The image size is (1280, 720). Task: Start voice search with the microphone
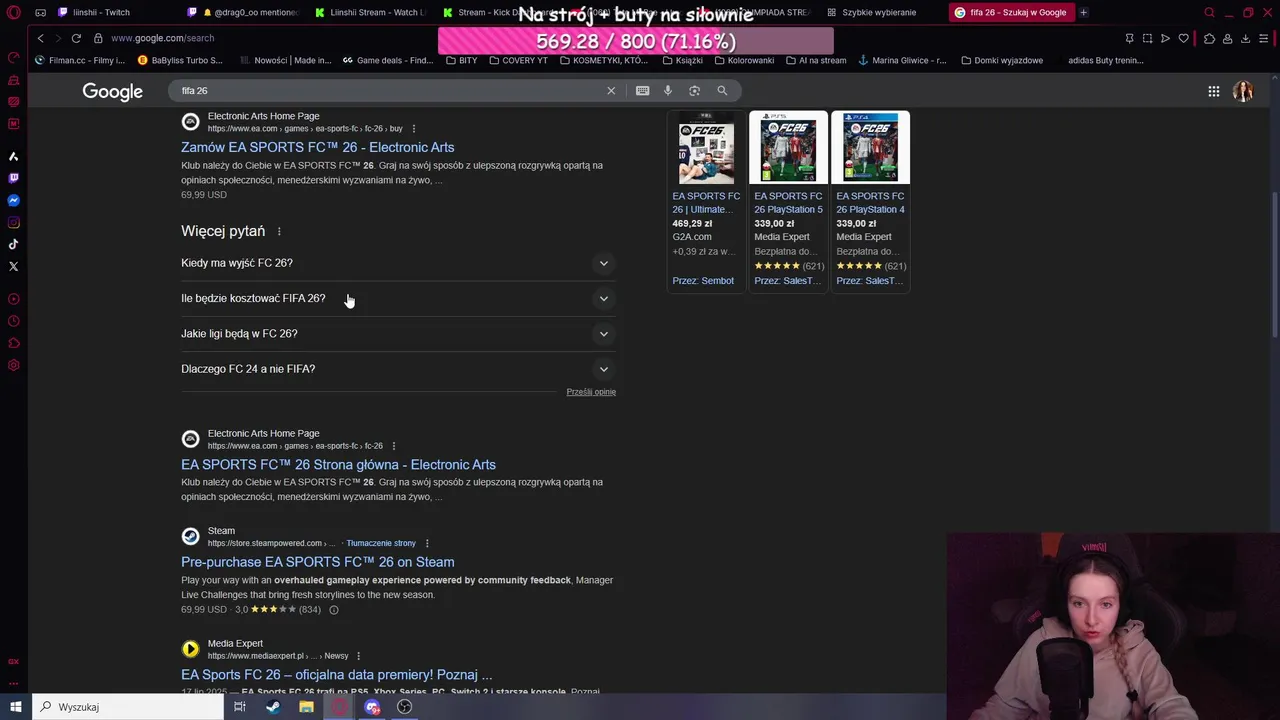[668, 91]
